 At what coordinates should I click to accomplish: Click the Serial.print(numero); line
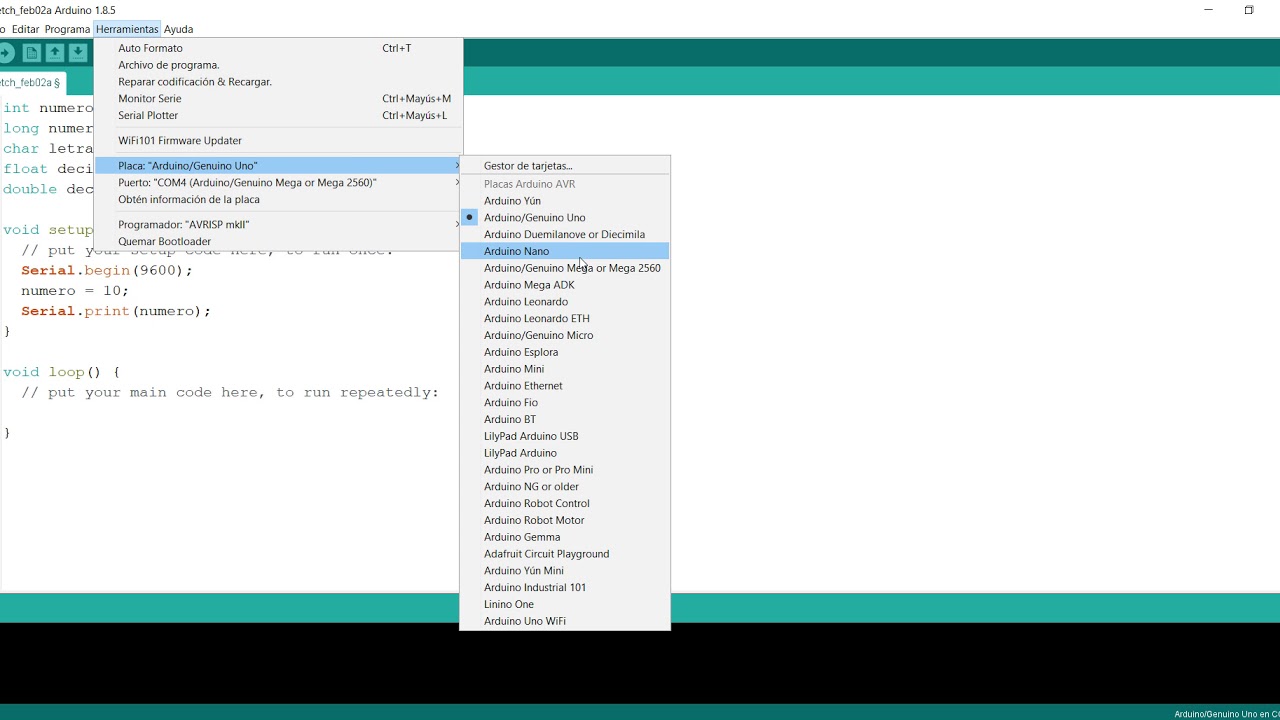click(x=116, y=311)
